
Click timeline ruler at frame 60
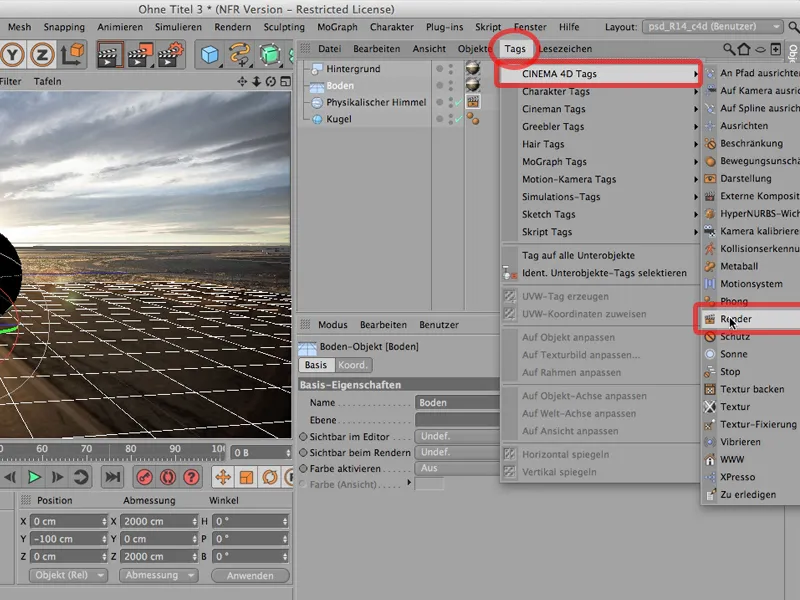tap(42, 449)
